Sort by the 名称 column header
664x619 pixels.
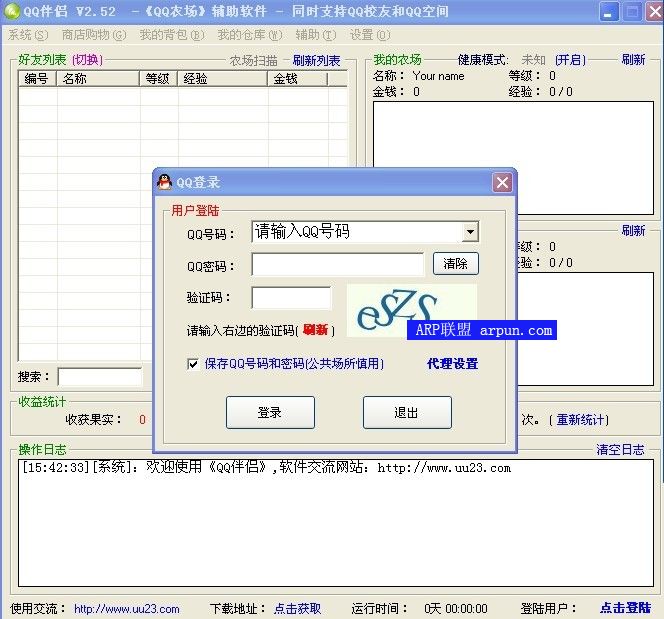[x=98, y=79]
